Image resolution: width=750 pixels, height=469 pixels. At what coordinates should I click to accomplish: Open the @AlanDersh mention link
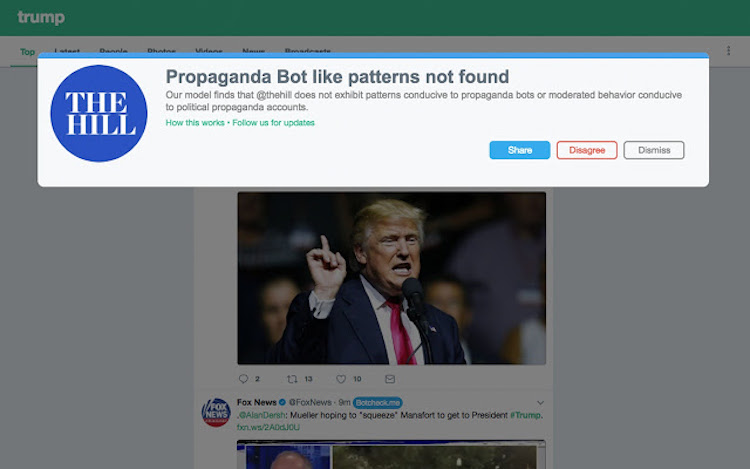coord(262,415)
